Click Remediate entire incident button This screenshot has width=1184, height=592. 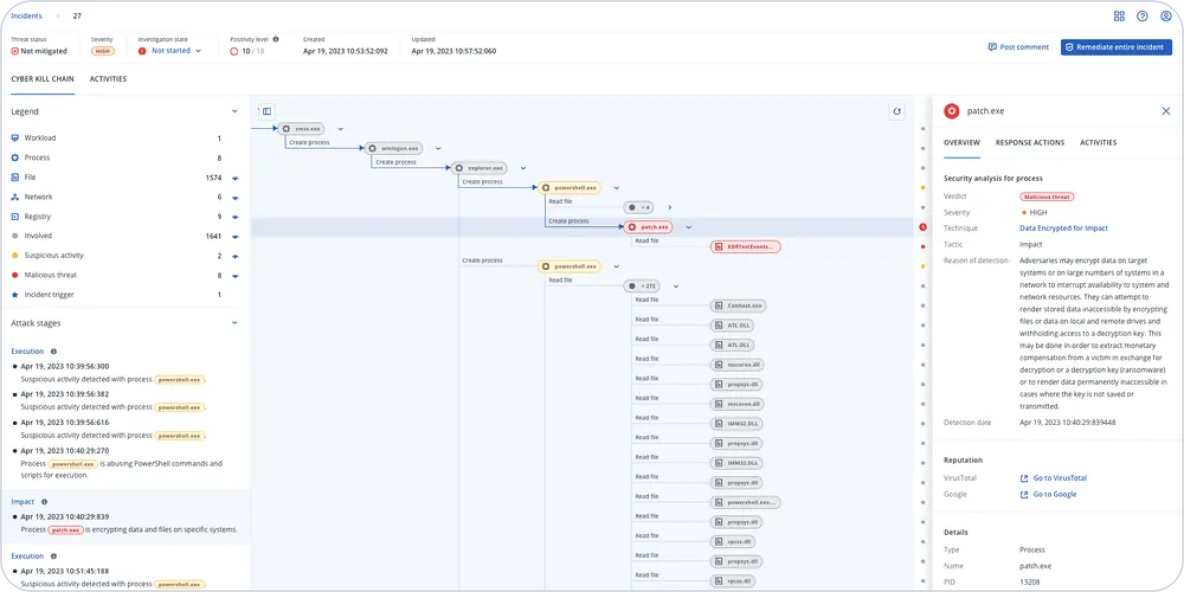[1116, 47]
